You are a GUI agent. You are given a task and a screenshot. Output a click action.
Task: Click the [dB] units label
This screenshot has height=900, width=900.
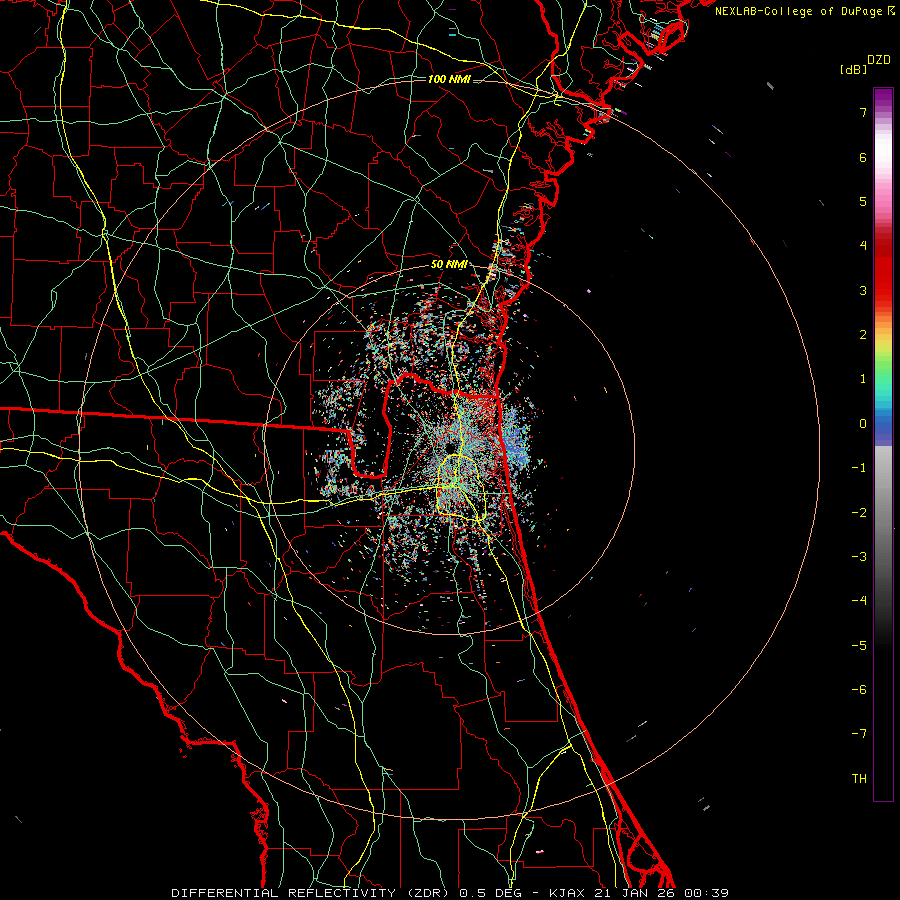tap(853, 69)
